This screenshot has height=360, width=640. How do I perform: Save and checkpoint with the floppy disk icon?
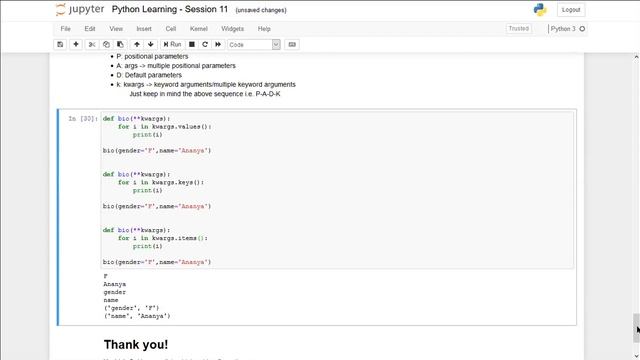click(x=60, y=44)
